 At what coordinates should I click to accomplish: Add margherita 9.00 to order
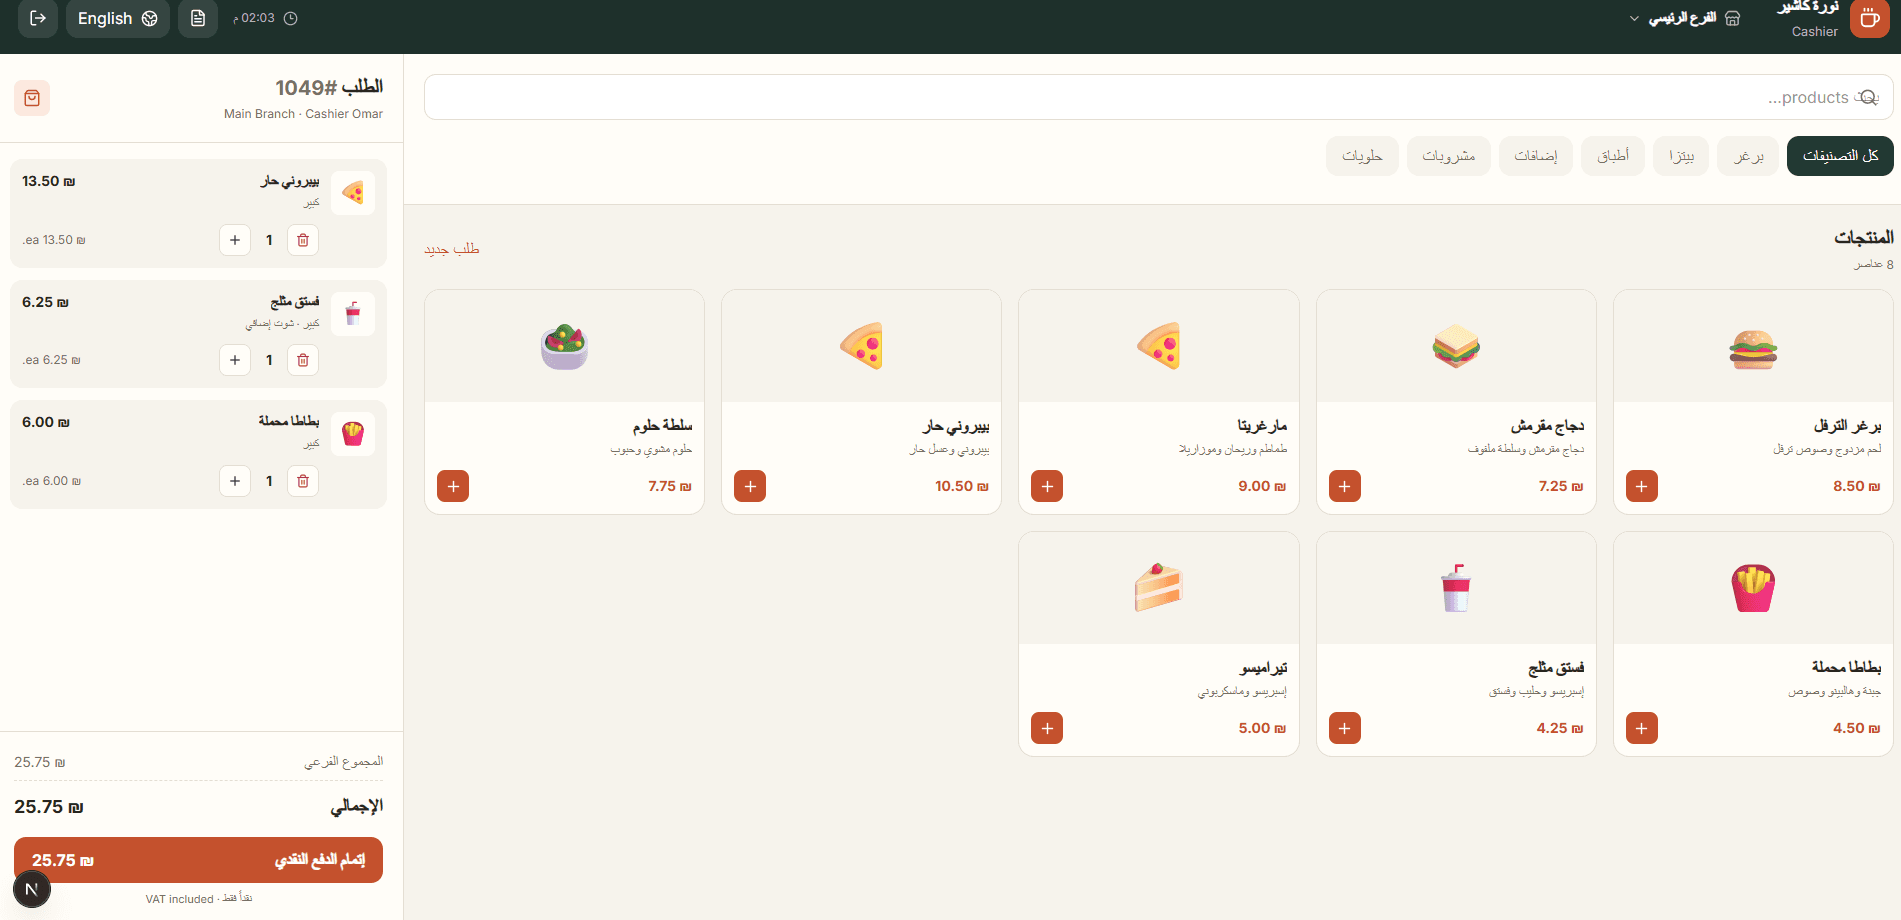[1047, 486]
